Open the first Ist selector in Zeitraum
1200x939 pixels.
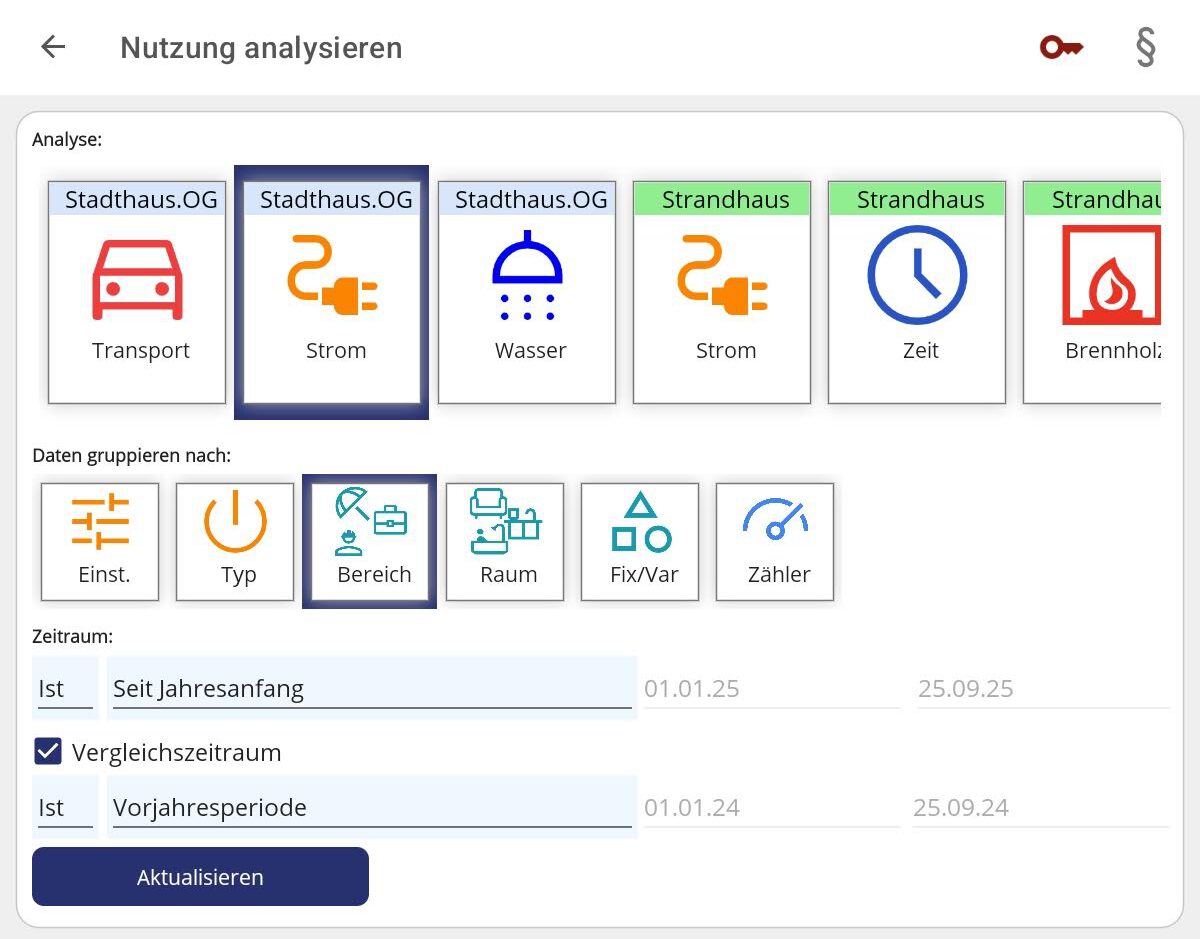[65, 688]
